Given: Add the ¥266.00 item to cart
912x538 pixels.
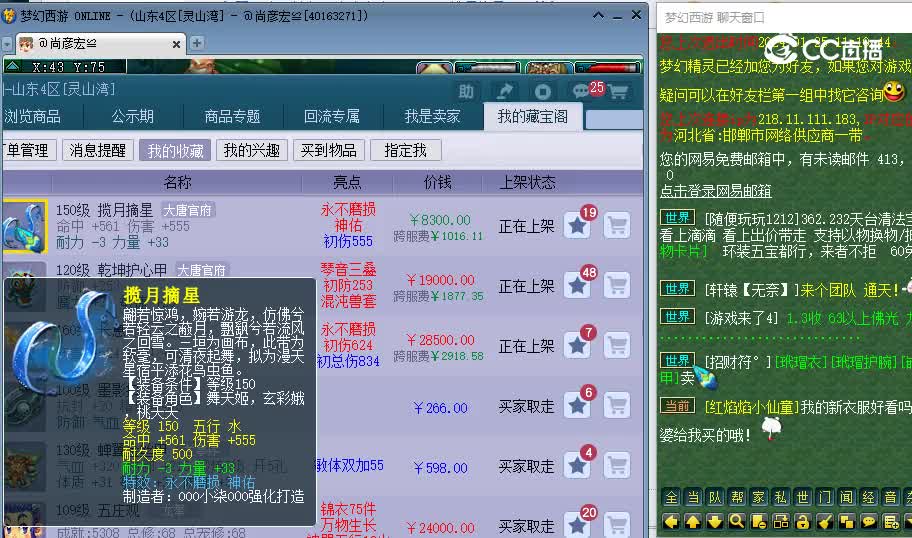Looking at the screenshot, I should pos(617,406).
